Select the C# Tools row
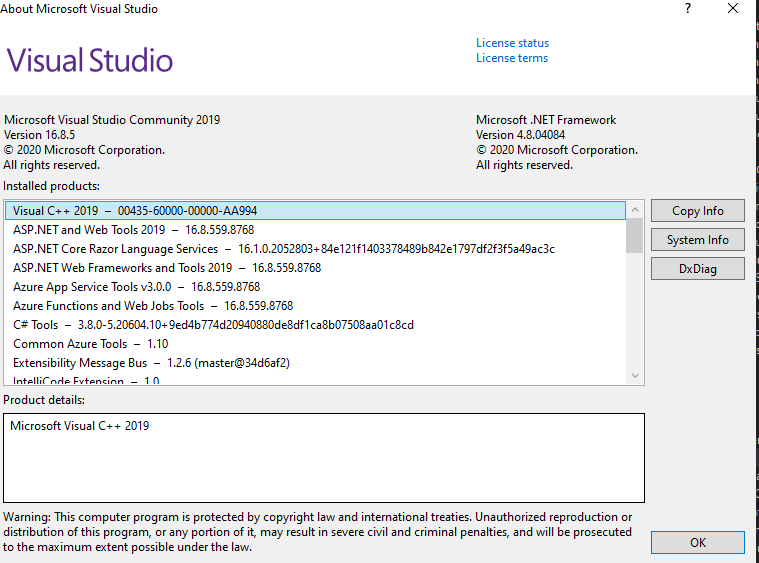Screen dimensions: 759x563 (x=315, y=325)
